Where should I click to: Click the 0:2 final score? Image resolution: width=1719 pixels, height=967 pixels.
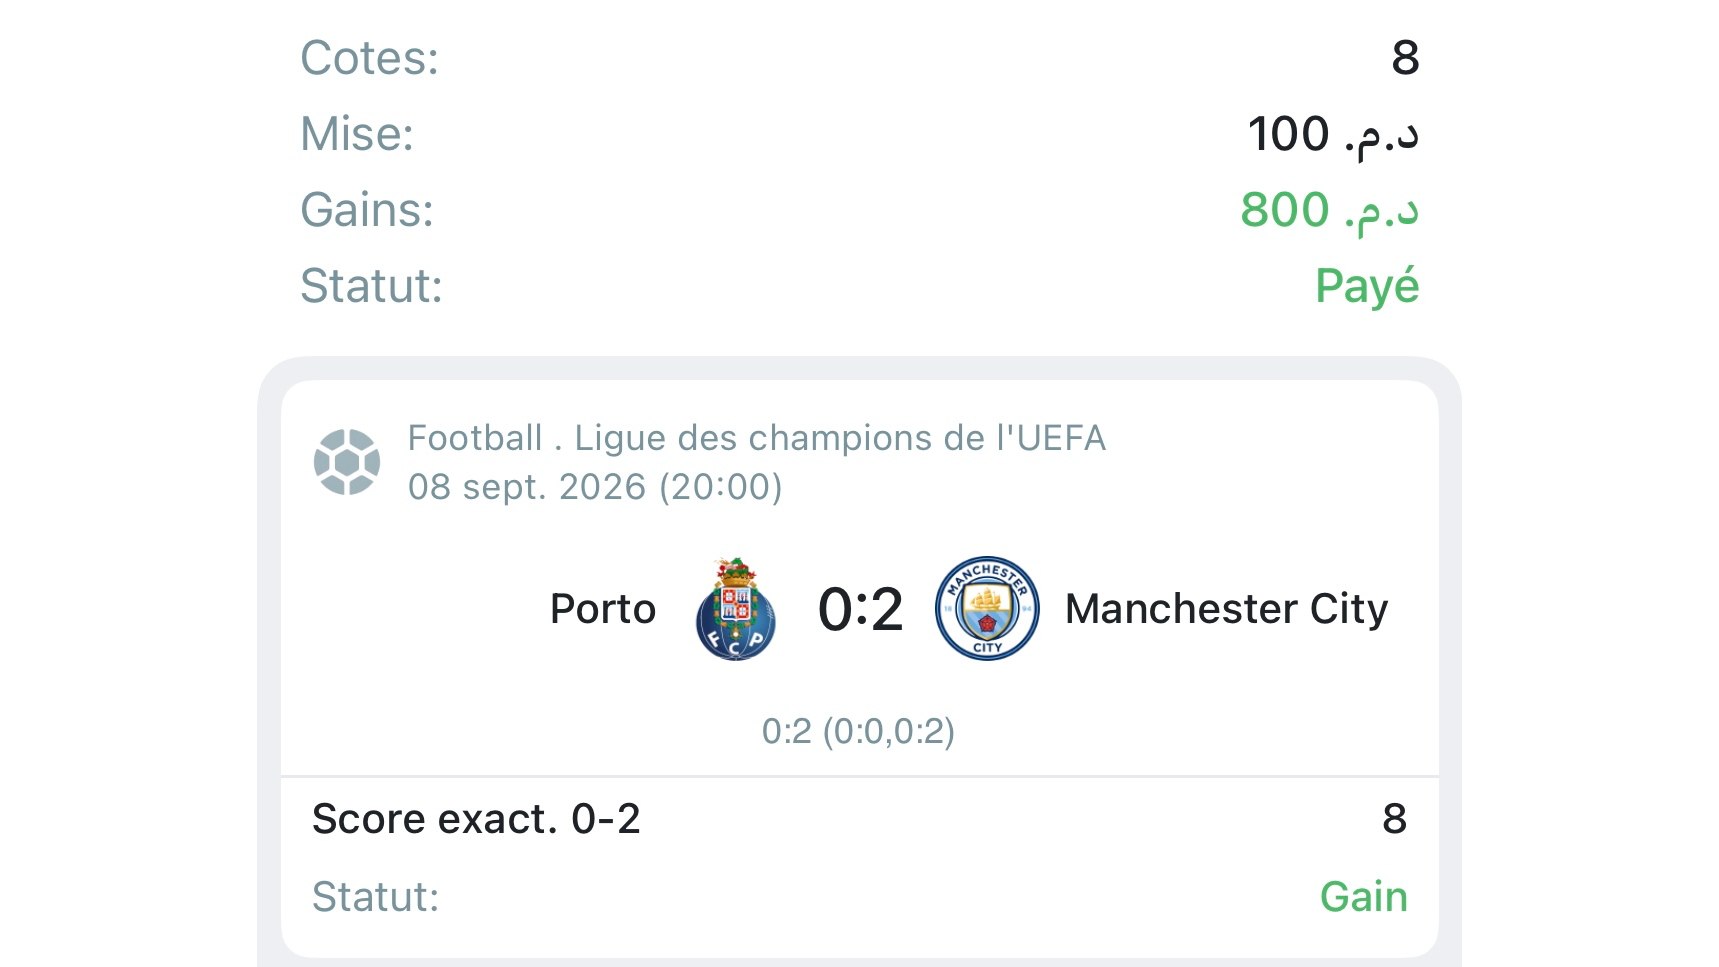tap(860, 608)
